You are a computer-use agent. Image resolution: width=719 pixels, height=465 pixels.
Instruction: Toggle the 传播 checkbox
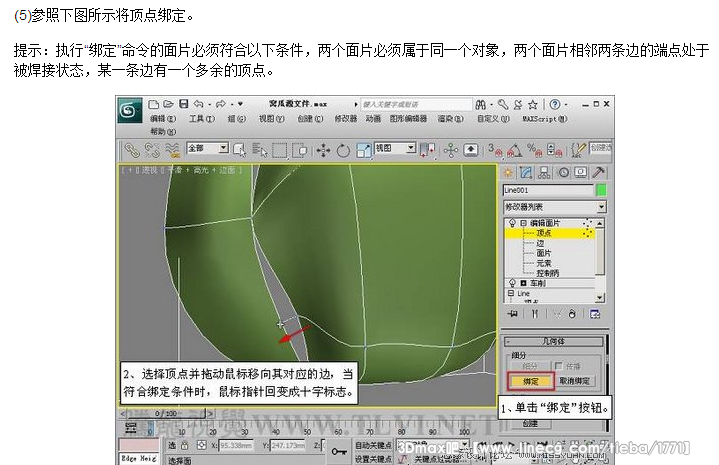point(559,366)
